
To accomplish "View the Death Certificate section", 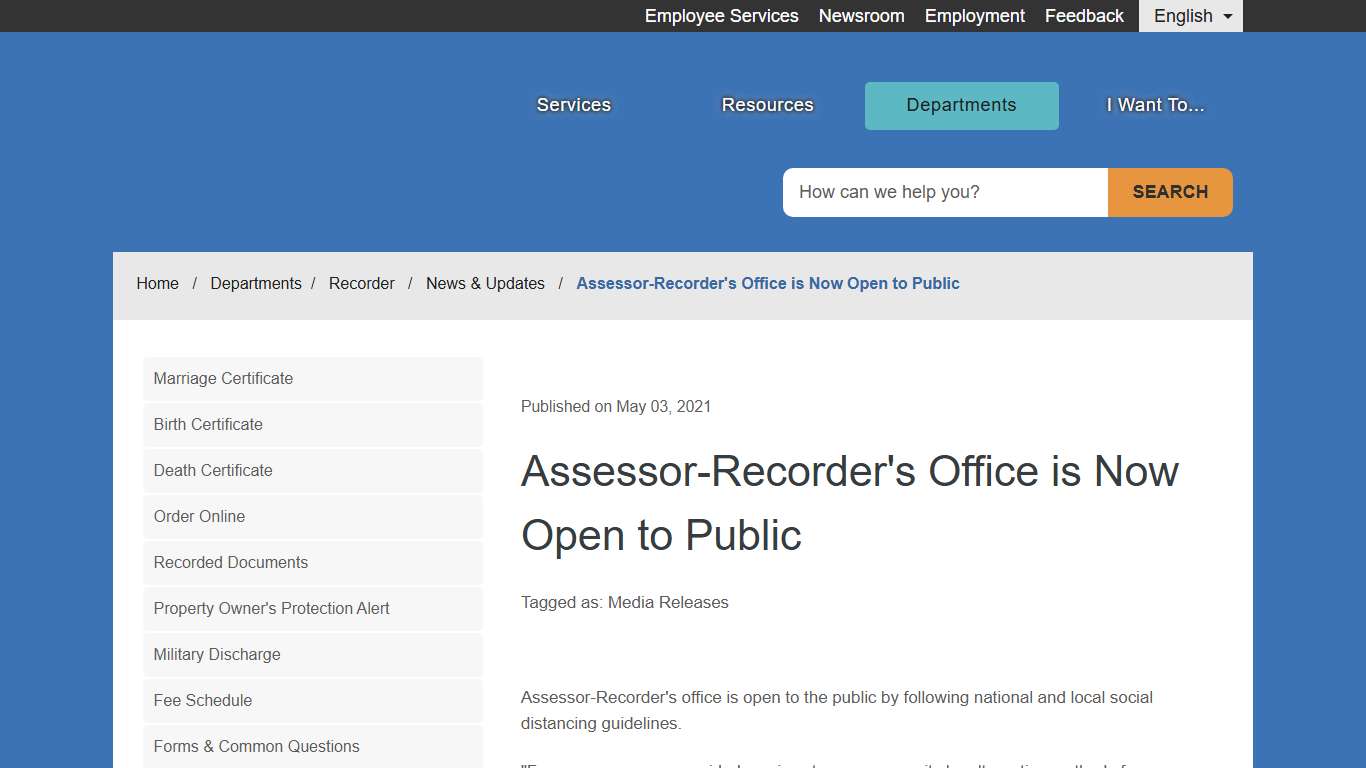I will pyautogui.click(x=212, y=470).
